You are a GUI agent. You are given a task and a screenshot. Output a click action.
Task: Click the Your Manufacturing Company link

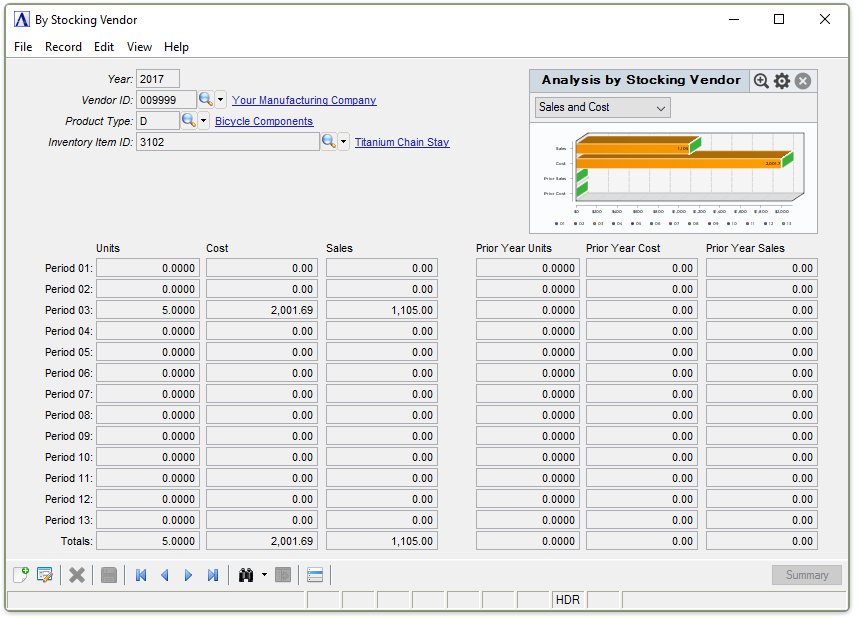pyautogui.click(x=304, y=100)
